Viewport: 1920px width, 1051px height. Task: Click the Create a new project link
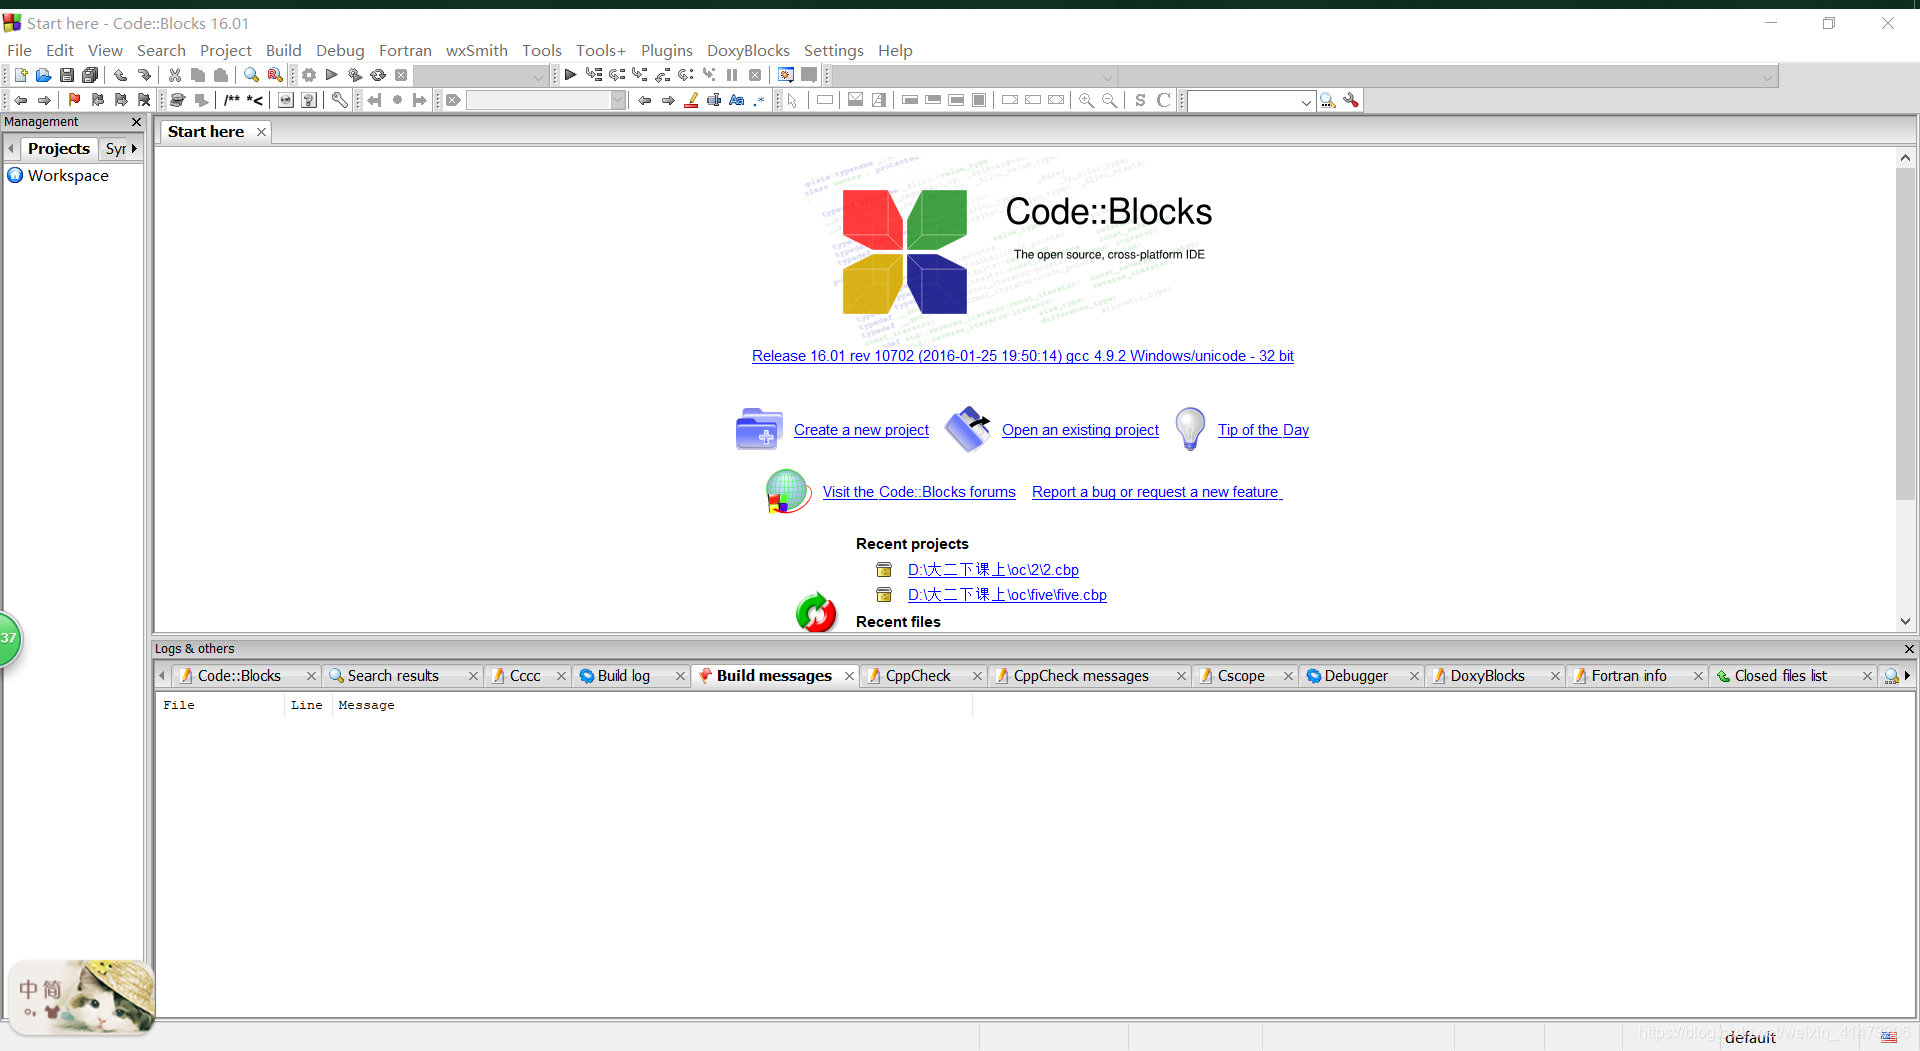click(x=861, y=430)
